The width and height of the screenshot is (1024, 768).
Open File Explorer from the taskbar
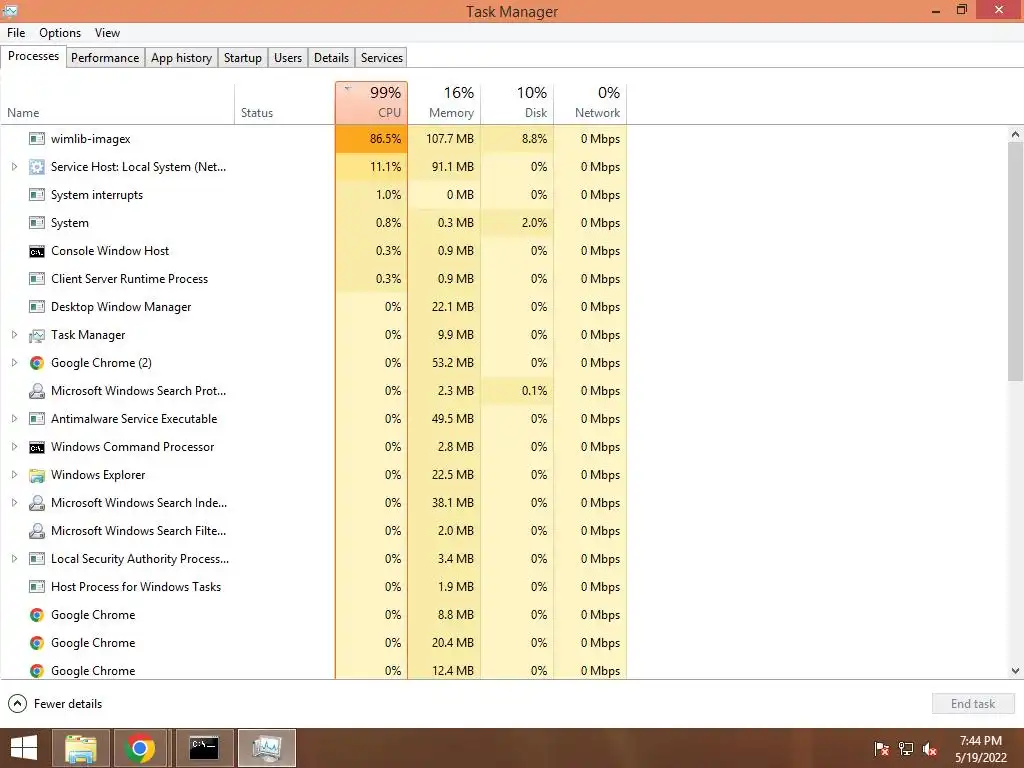(81, 748)
